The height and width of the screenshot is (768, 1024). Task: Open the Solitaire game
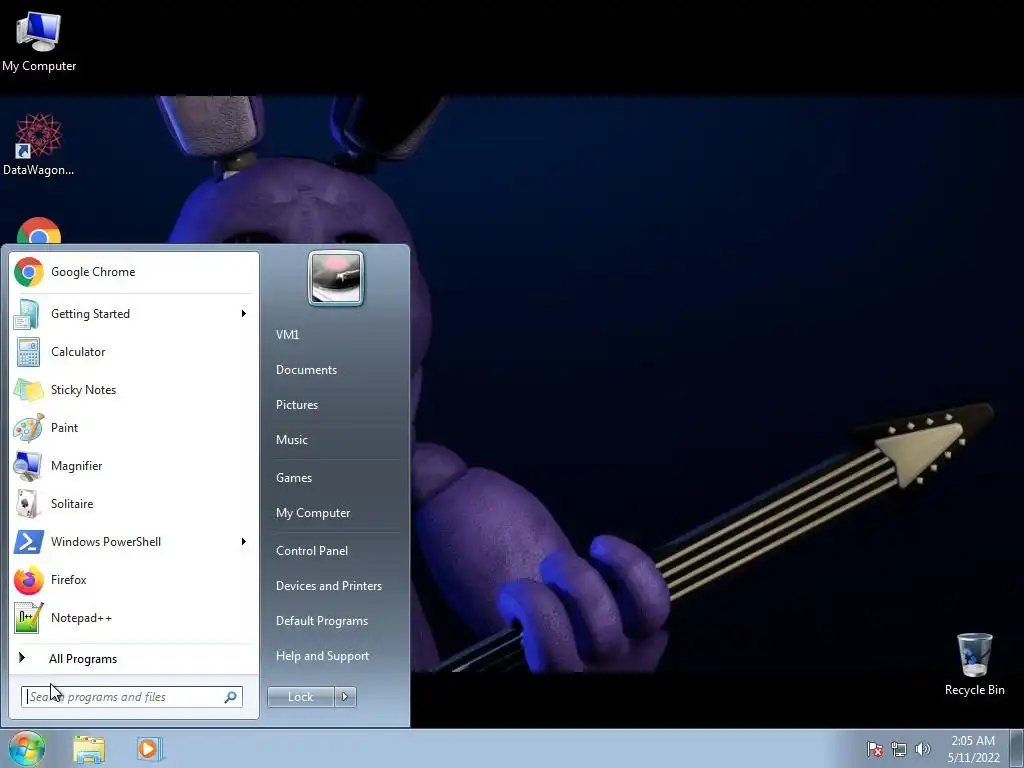(133, 504)
